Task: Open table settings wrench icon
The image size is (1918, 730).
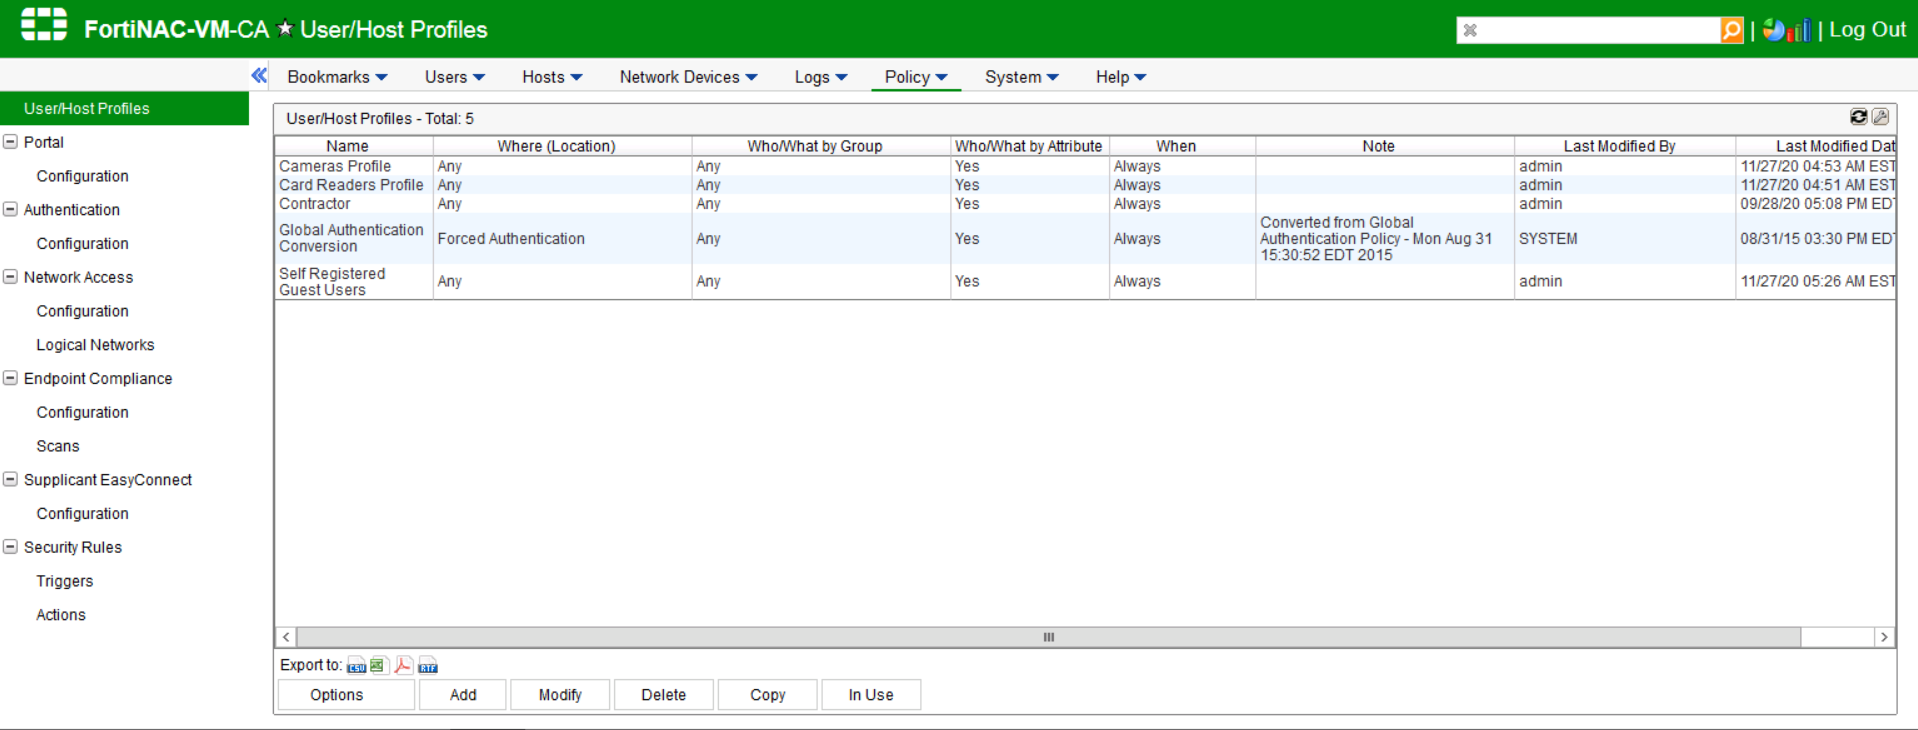Action: click(x=1880, y=117)
